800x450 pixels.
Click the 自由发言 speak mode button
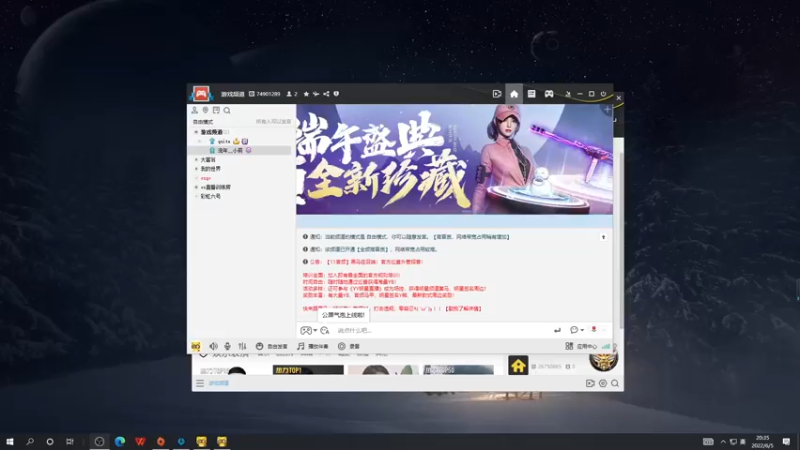coord(271,346)
